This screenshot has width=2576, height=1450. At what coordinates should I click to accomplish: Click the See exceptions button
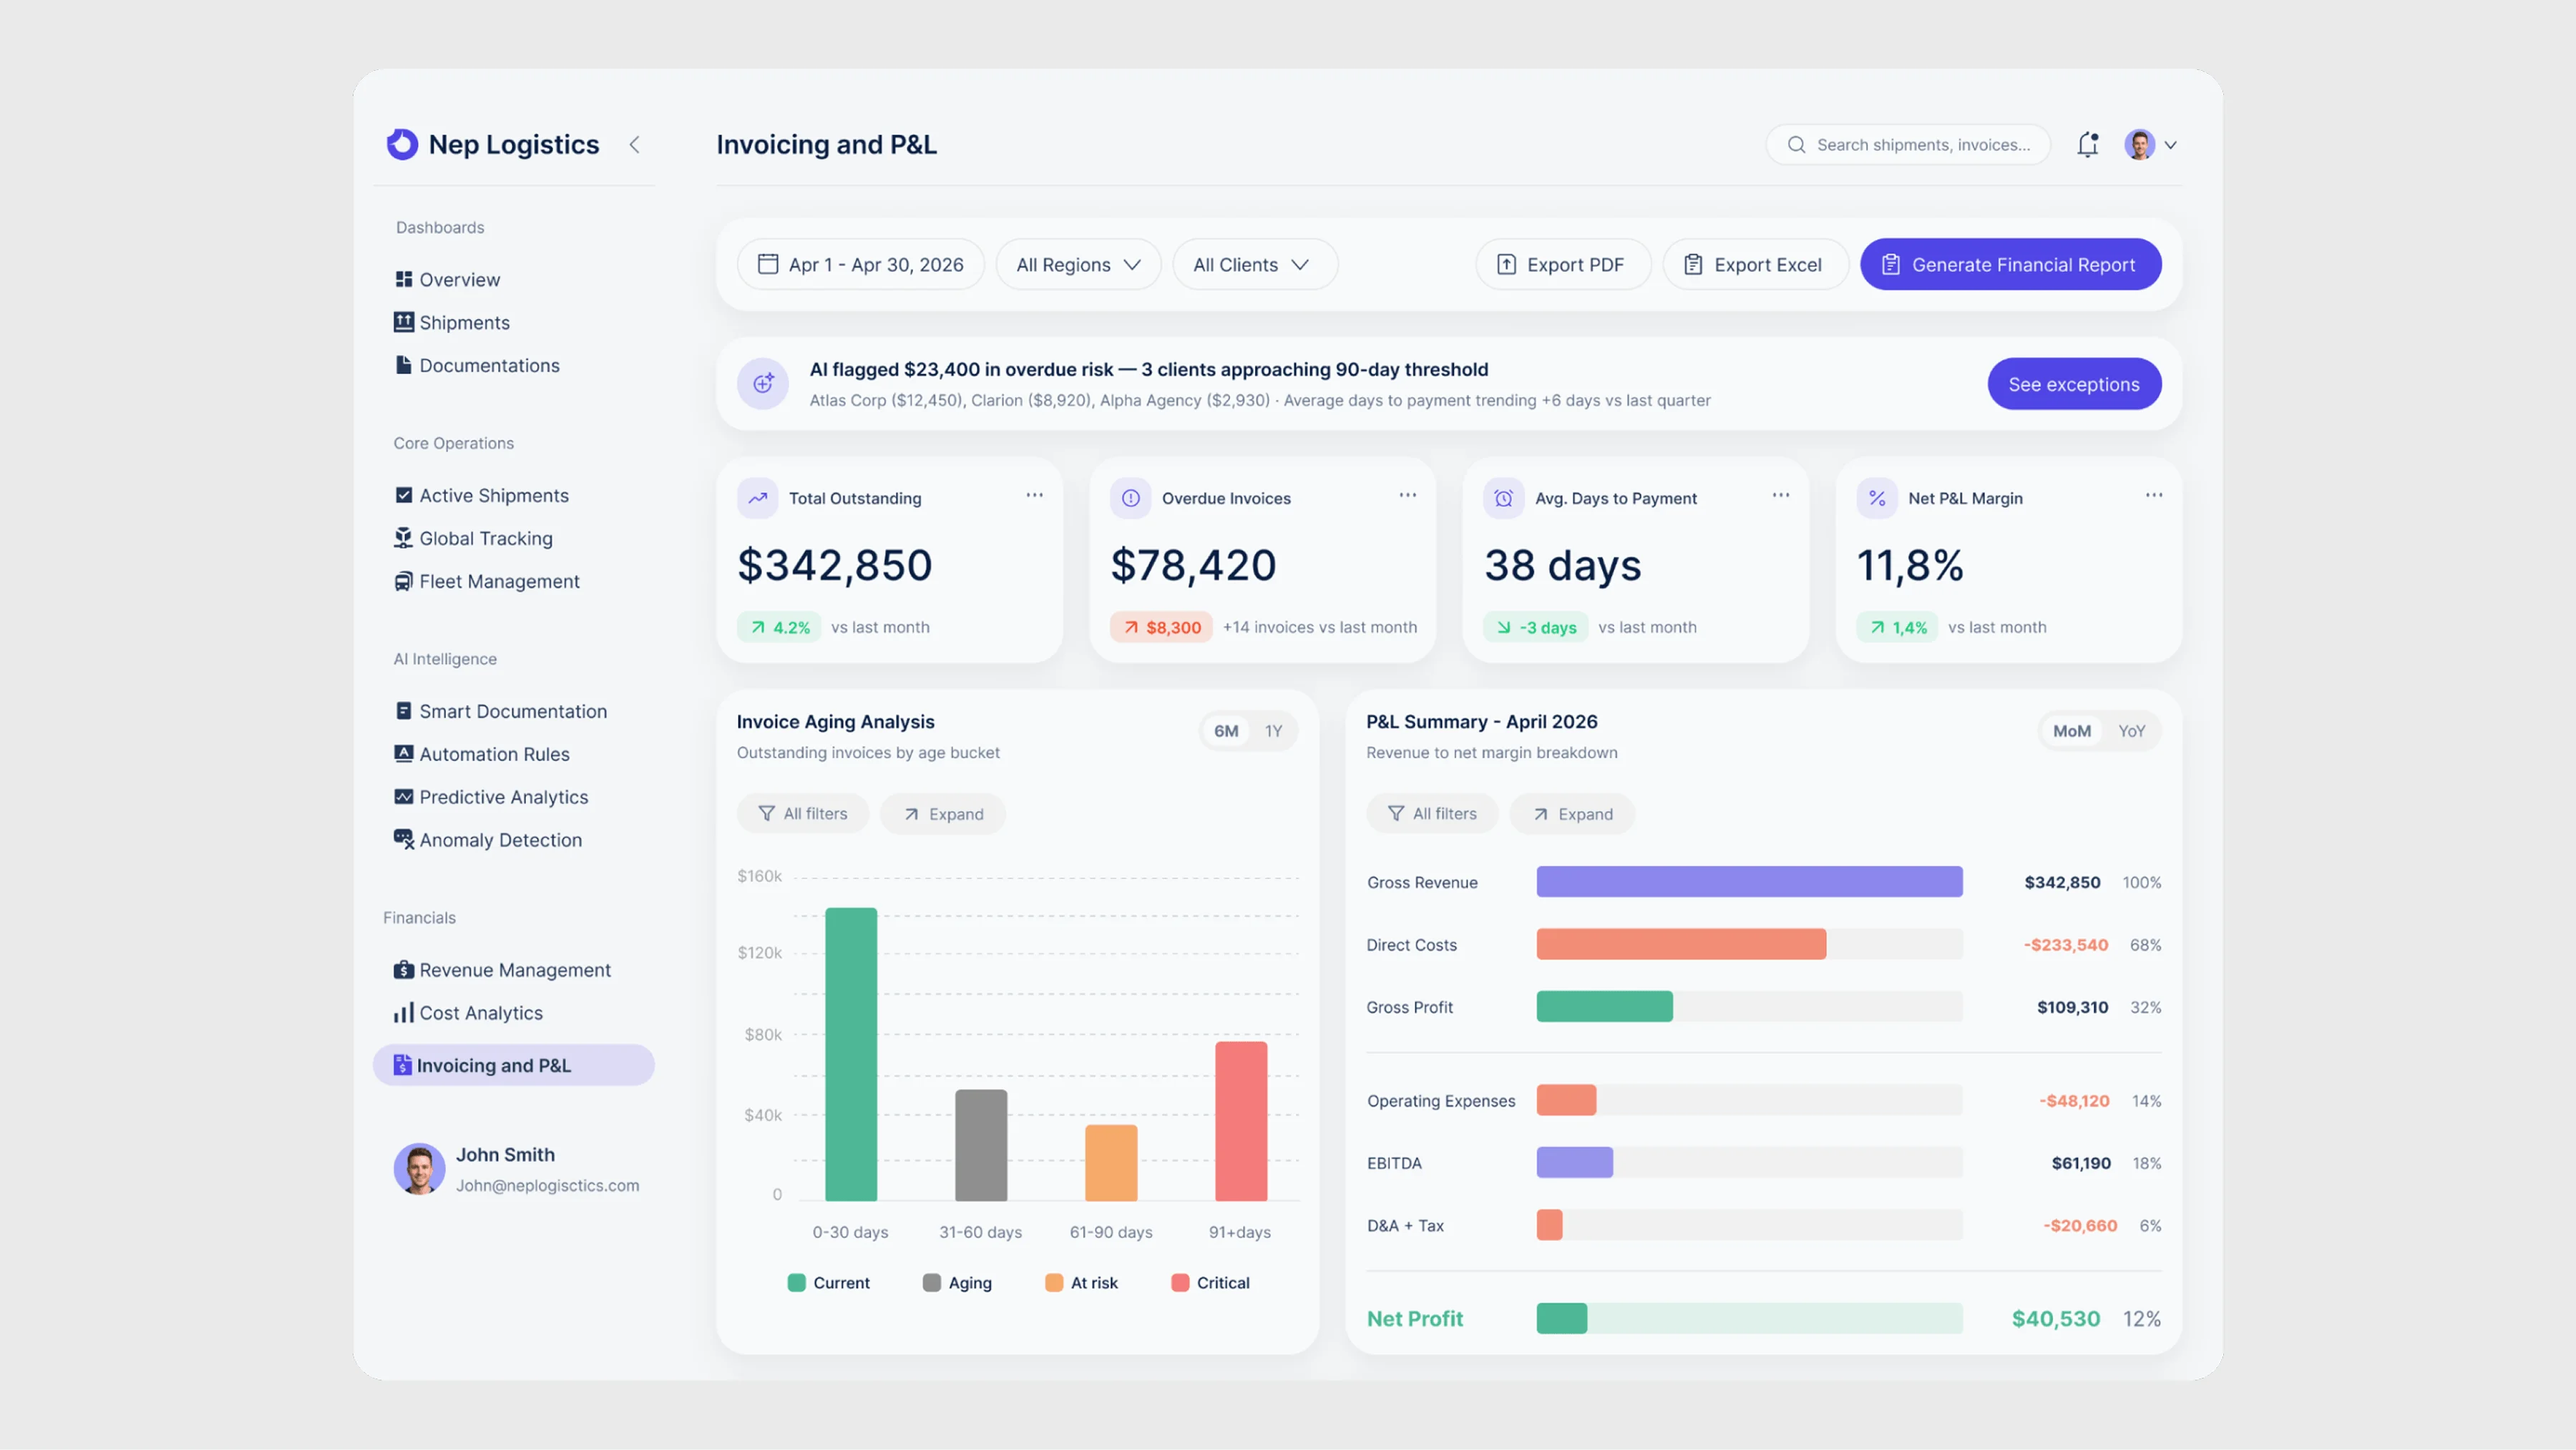click(2074, 384)
